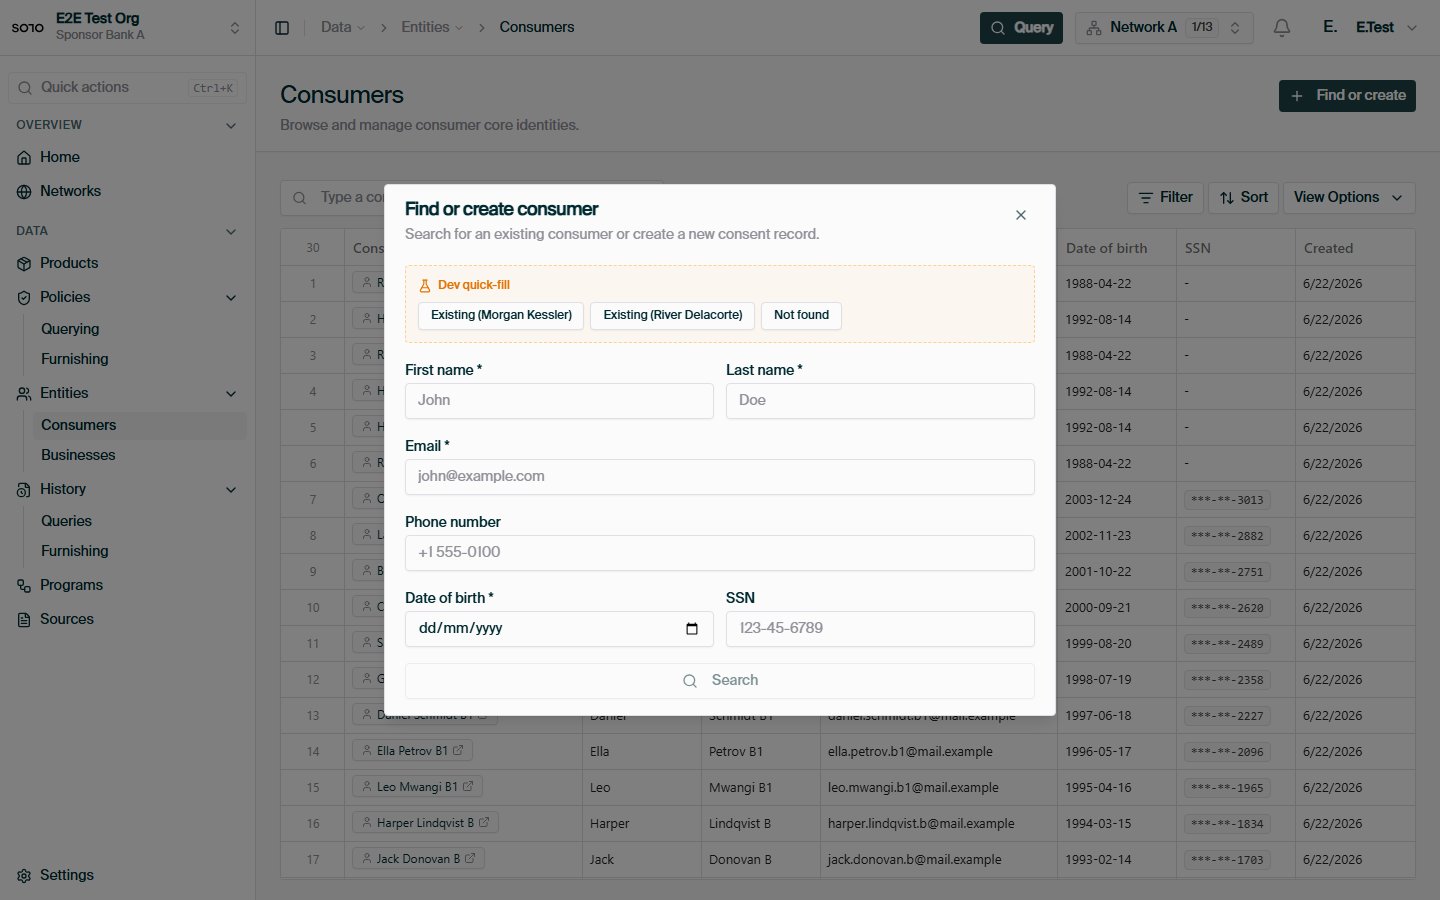Focus the Phone number field
This screenshot has height=900, width=1440.
tap(720, 553)
